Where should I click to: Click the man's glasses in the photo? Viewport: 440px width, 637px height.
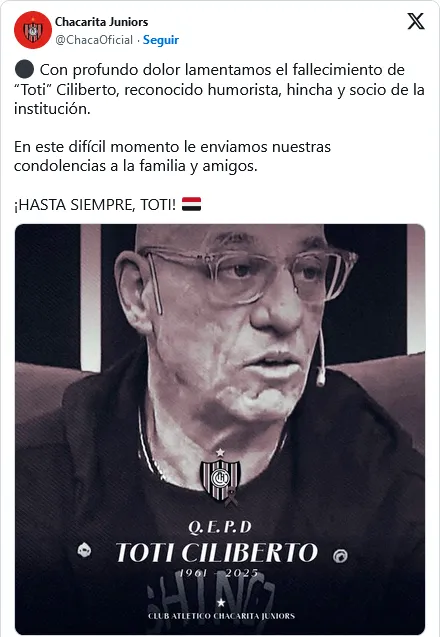(249, 275)
